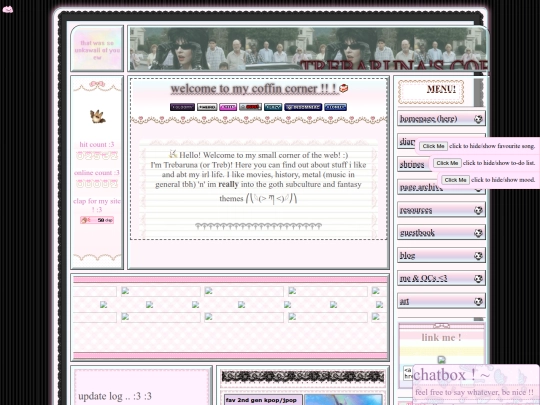The image size is (540, 405).
Task: Open the chatbox ! ~ panel header
Action: 451,375
